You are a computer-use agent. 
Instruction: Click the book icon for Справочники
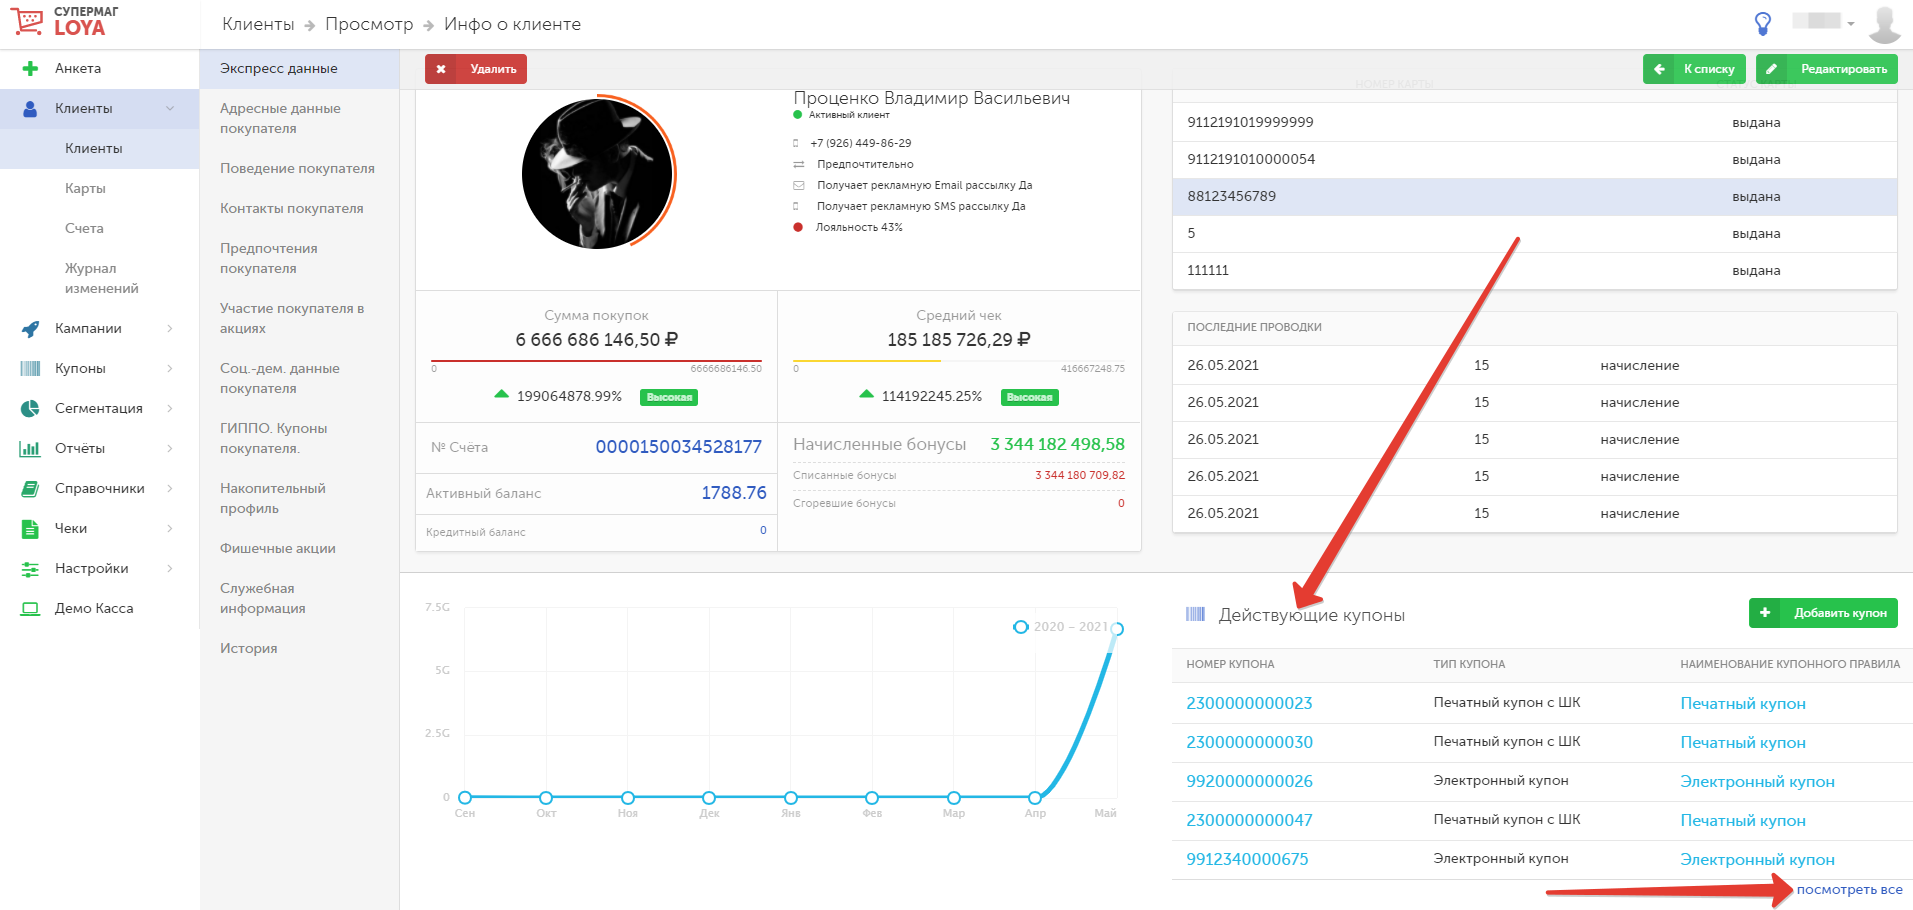coord(31,489)
